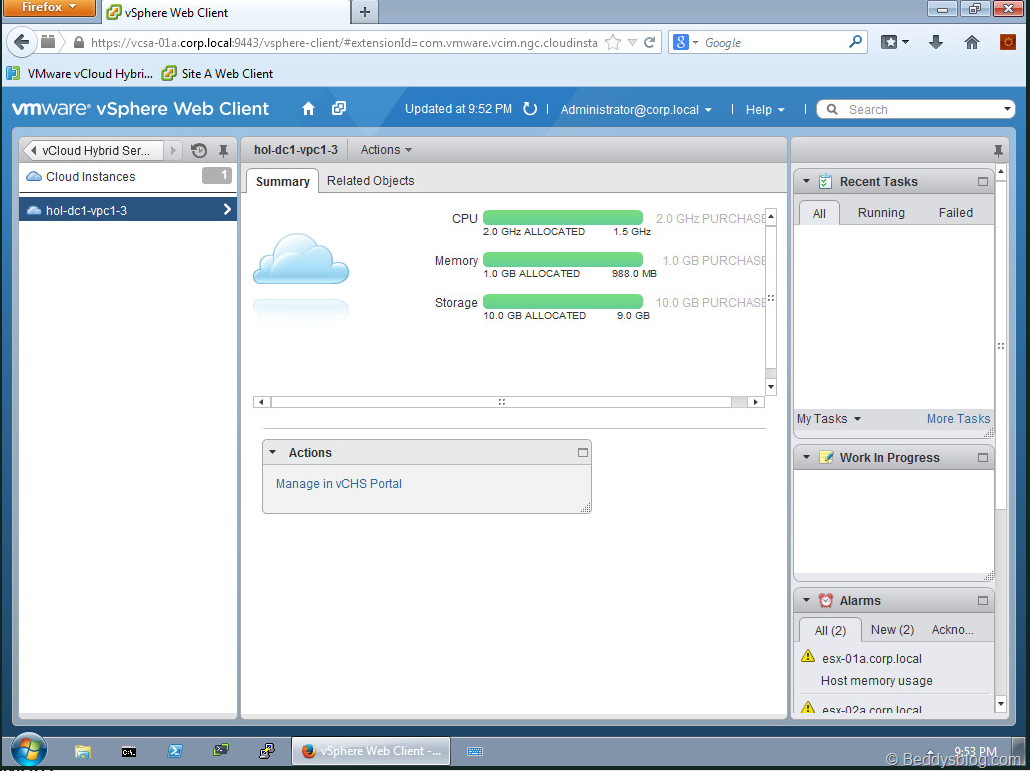Open the Help dropdown menu
The image size is (1030, 771).
pos(765,110)
